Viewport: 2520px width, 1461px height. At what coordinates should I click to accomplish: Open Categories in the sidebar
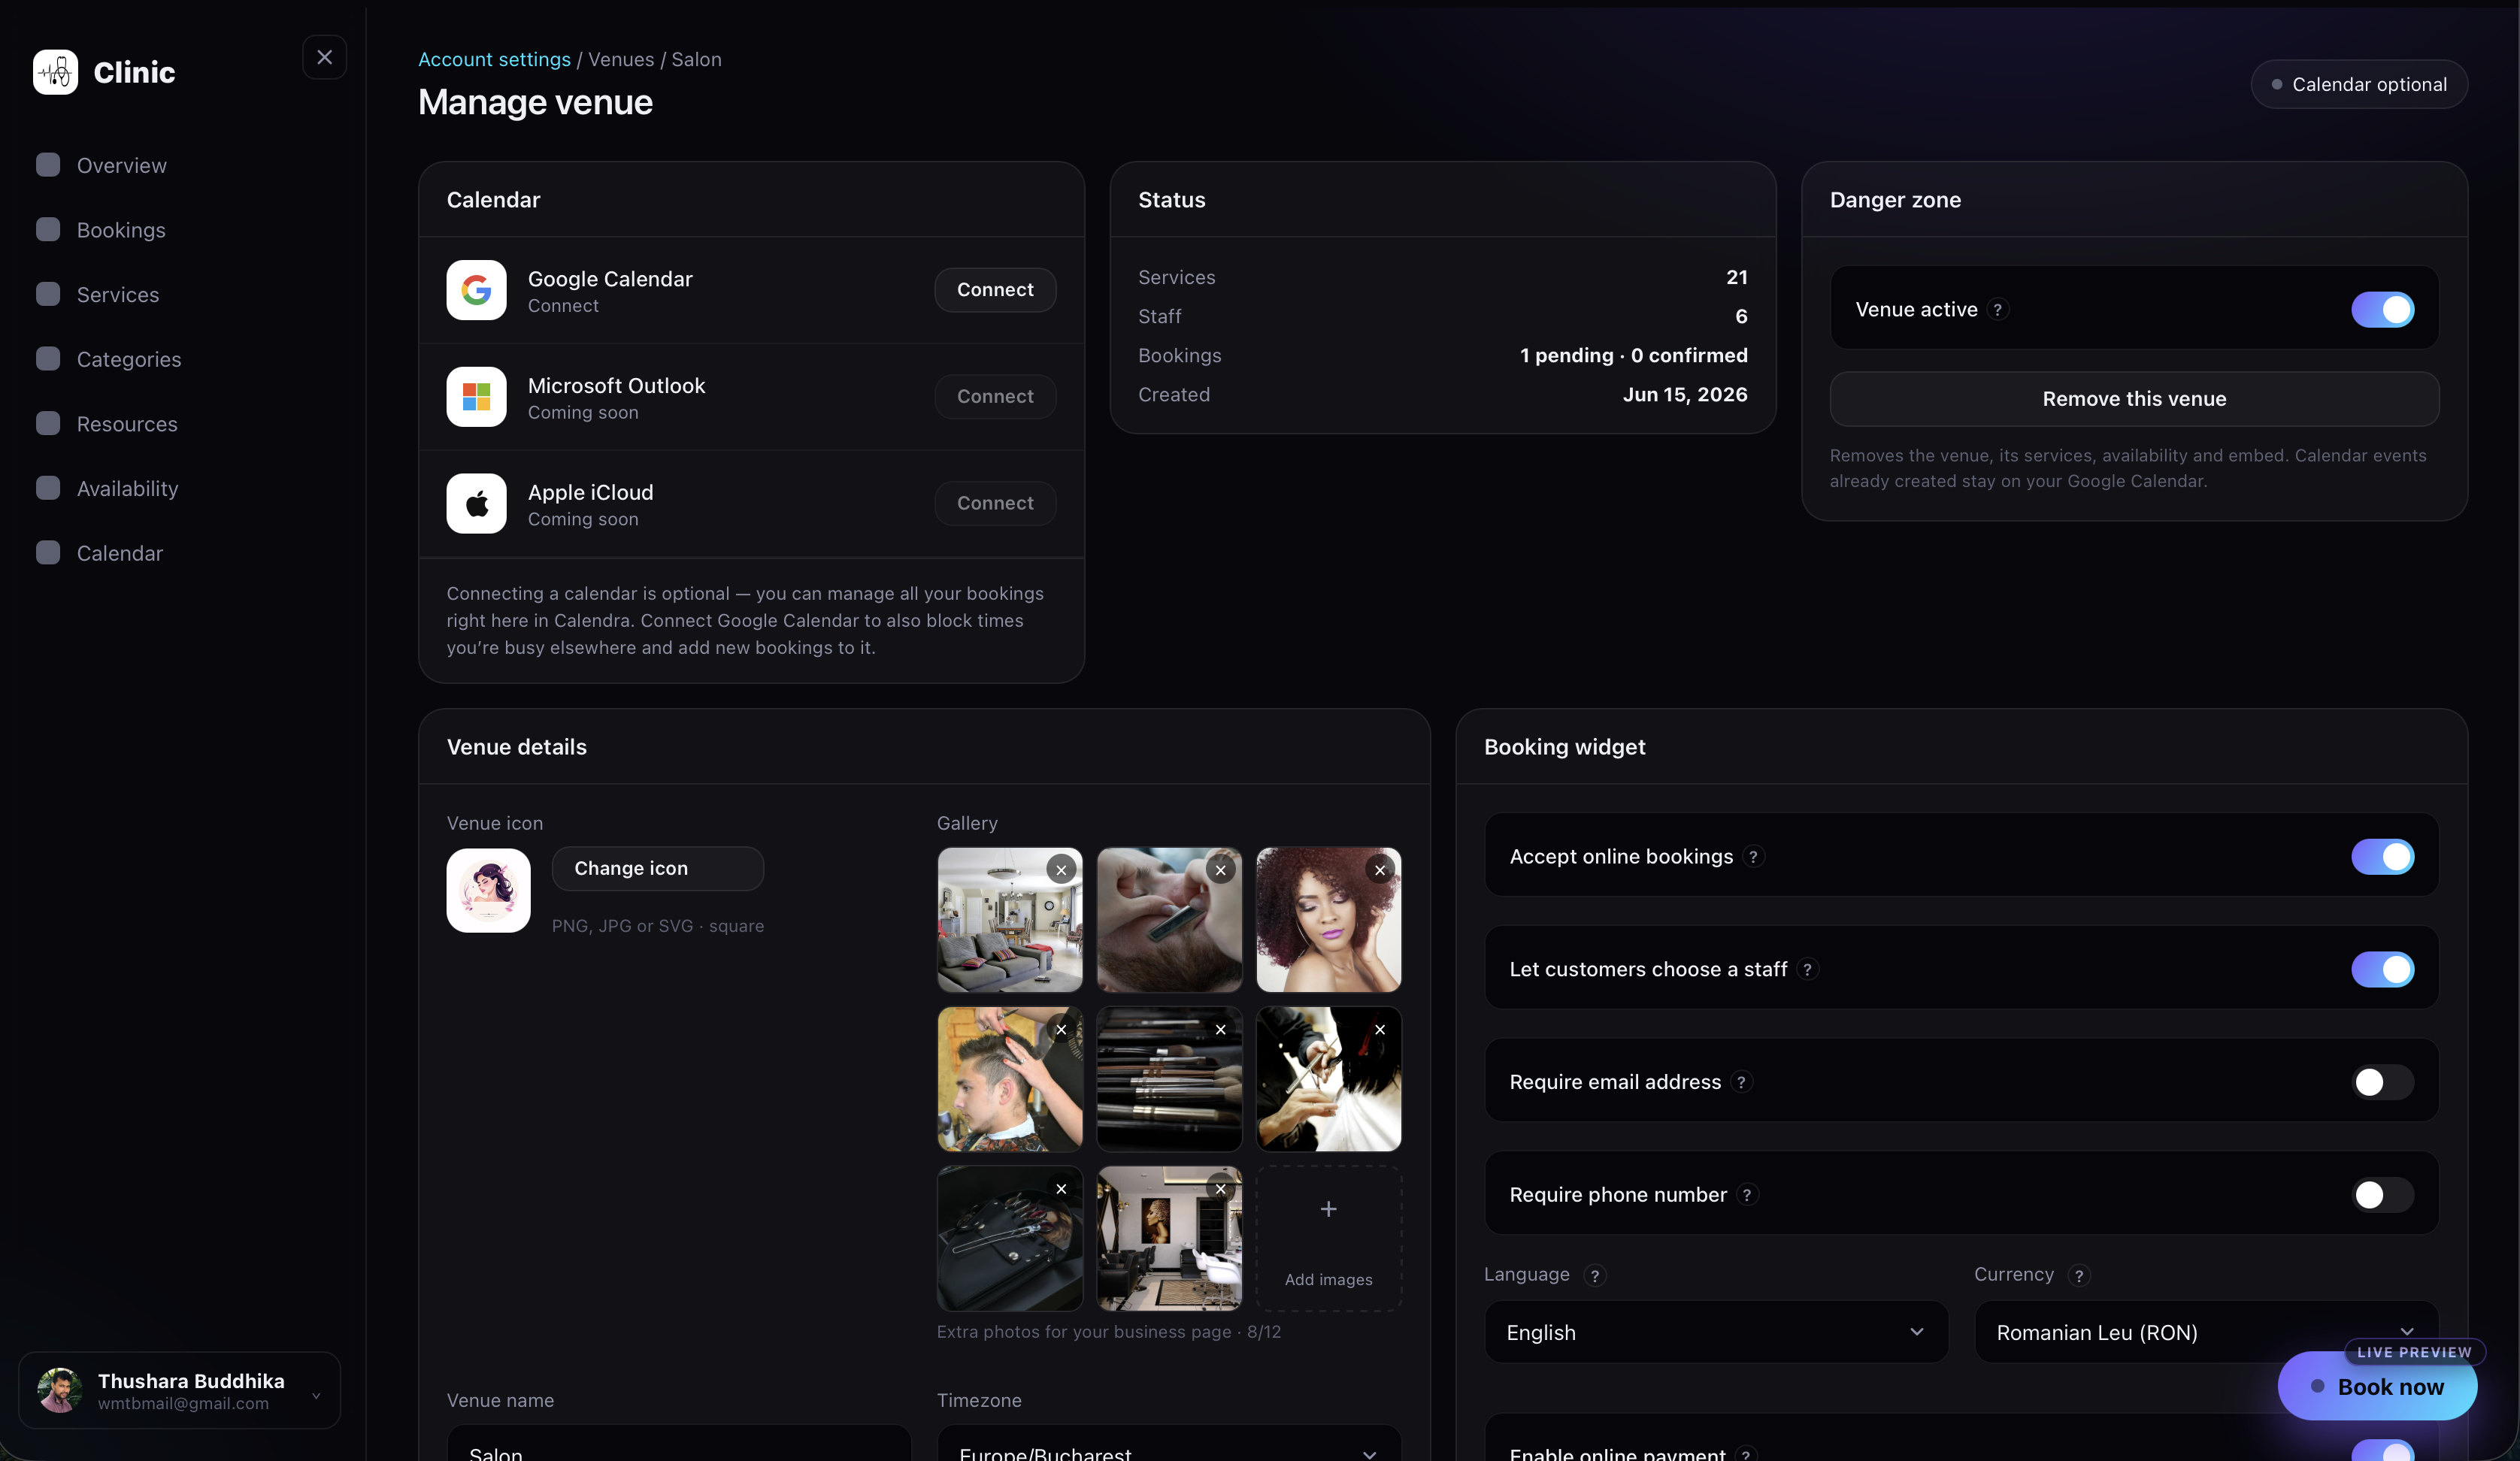click(129, 359)
